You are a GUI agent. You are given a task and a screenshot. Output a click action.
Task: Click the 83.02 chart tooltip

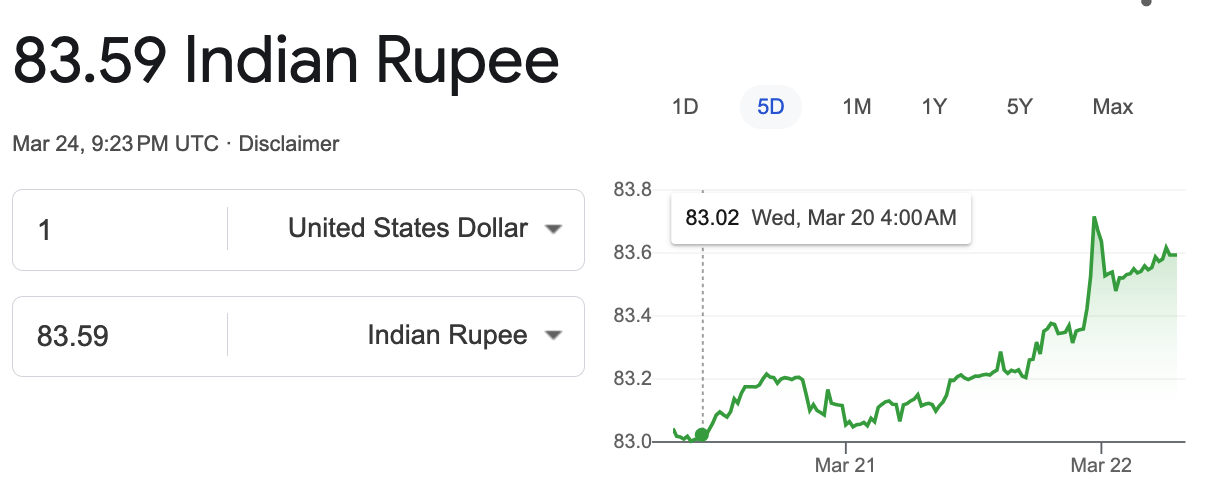click(x=821, y=217)
